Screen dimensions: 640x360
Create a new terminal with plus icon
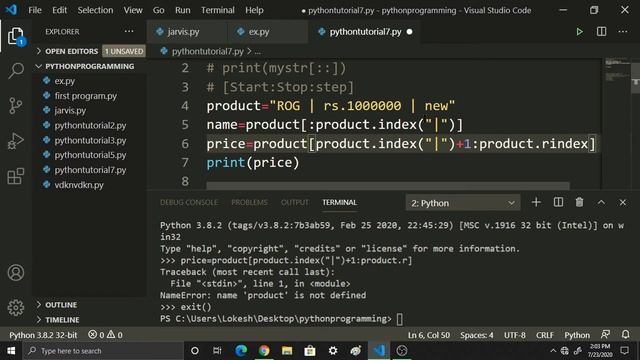coord(536,202)
